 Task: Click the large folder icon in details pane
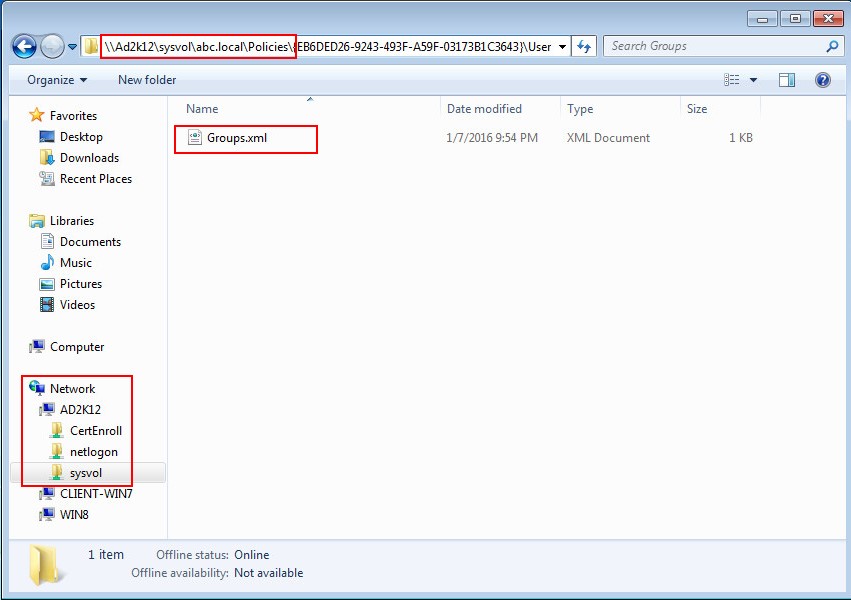pyautogui.click(x=48, y=565)
